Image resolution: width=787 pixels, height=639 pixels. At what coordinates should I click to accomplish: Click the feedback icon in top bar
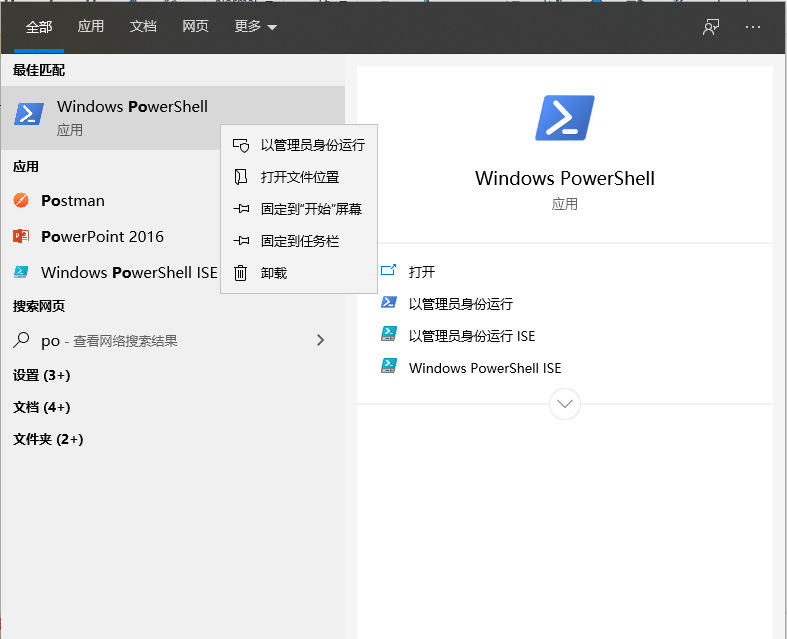(x=711, y=27)
